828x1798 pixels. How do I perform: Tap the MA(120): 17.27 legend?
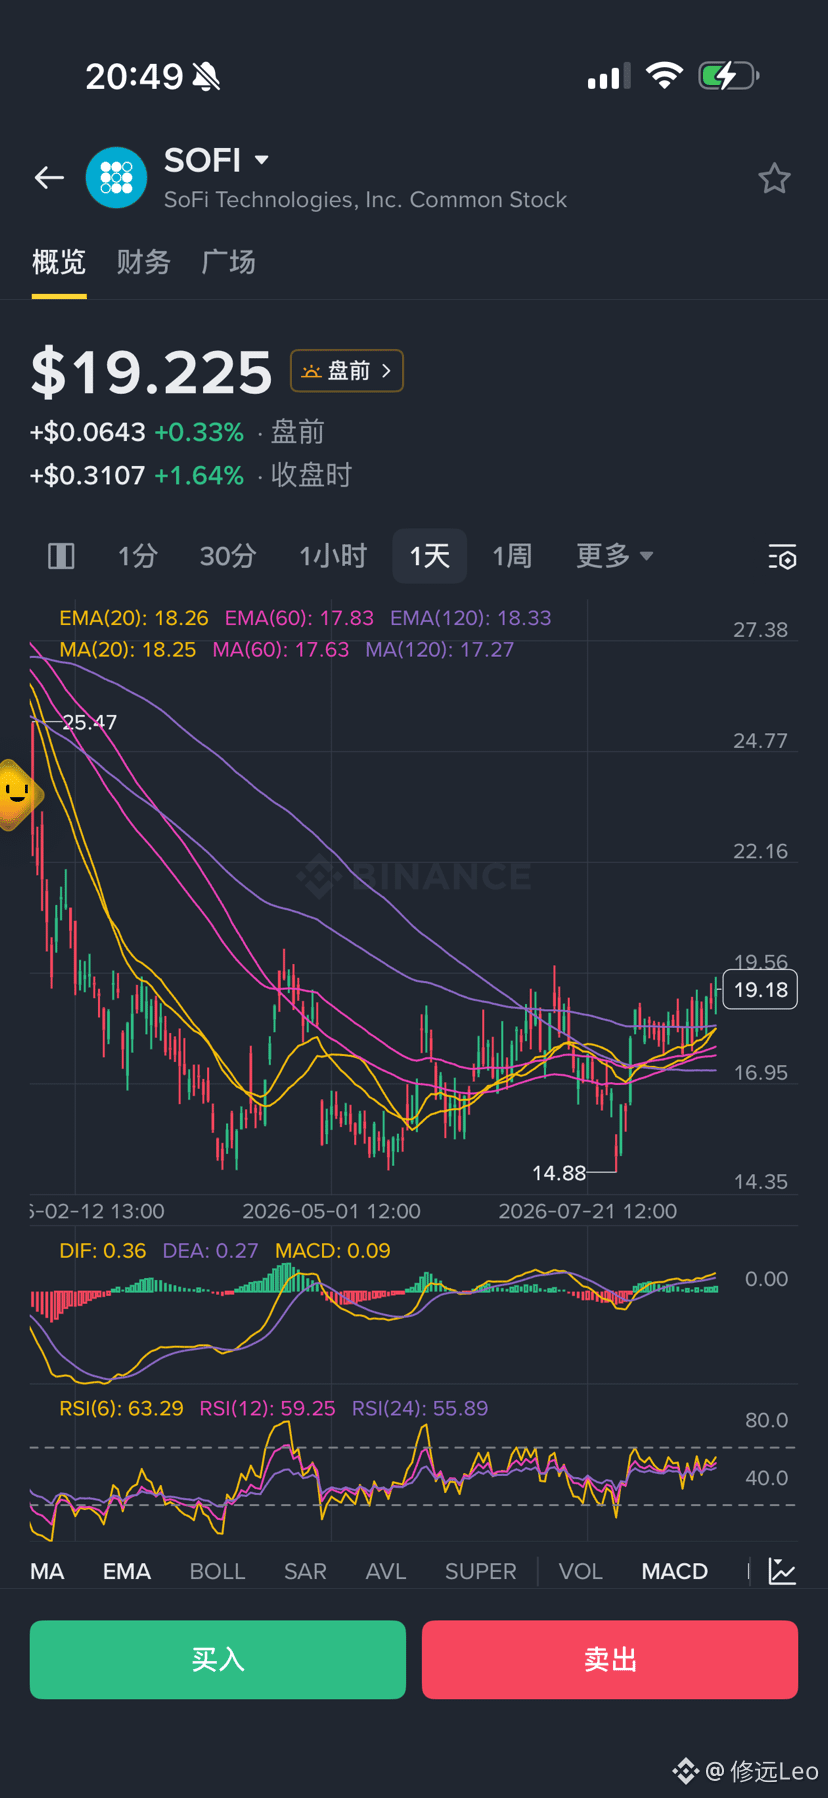(440, 650)
